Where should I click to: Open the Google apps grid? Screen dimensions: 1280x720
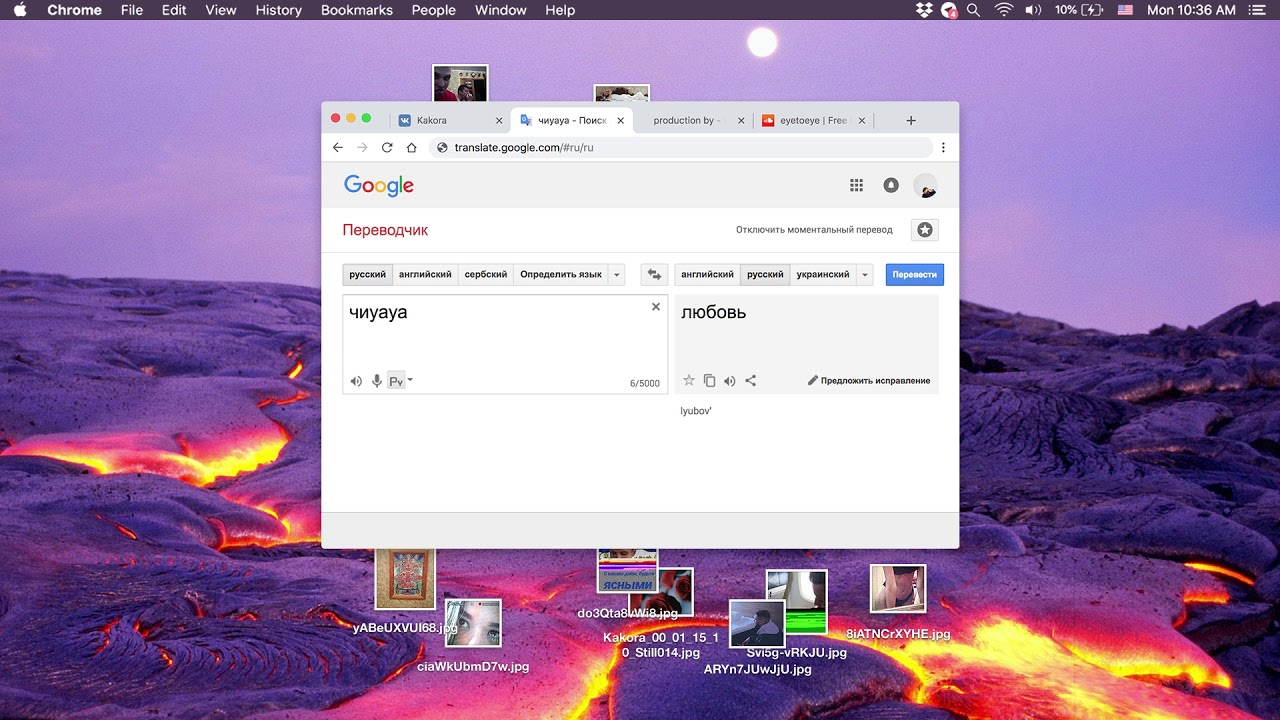pos(856,185)
